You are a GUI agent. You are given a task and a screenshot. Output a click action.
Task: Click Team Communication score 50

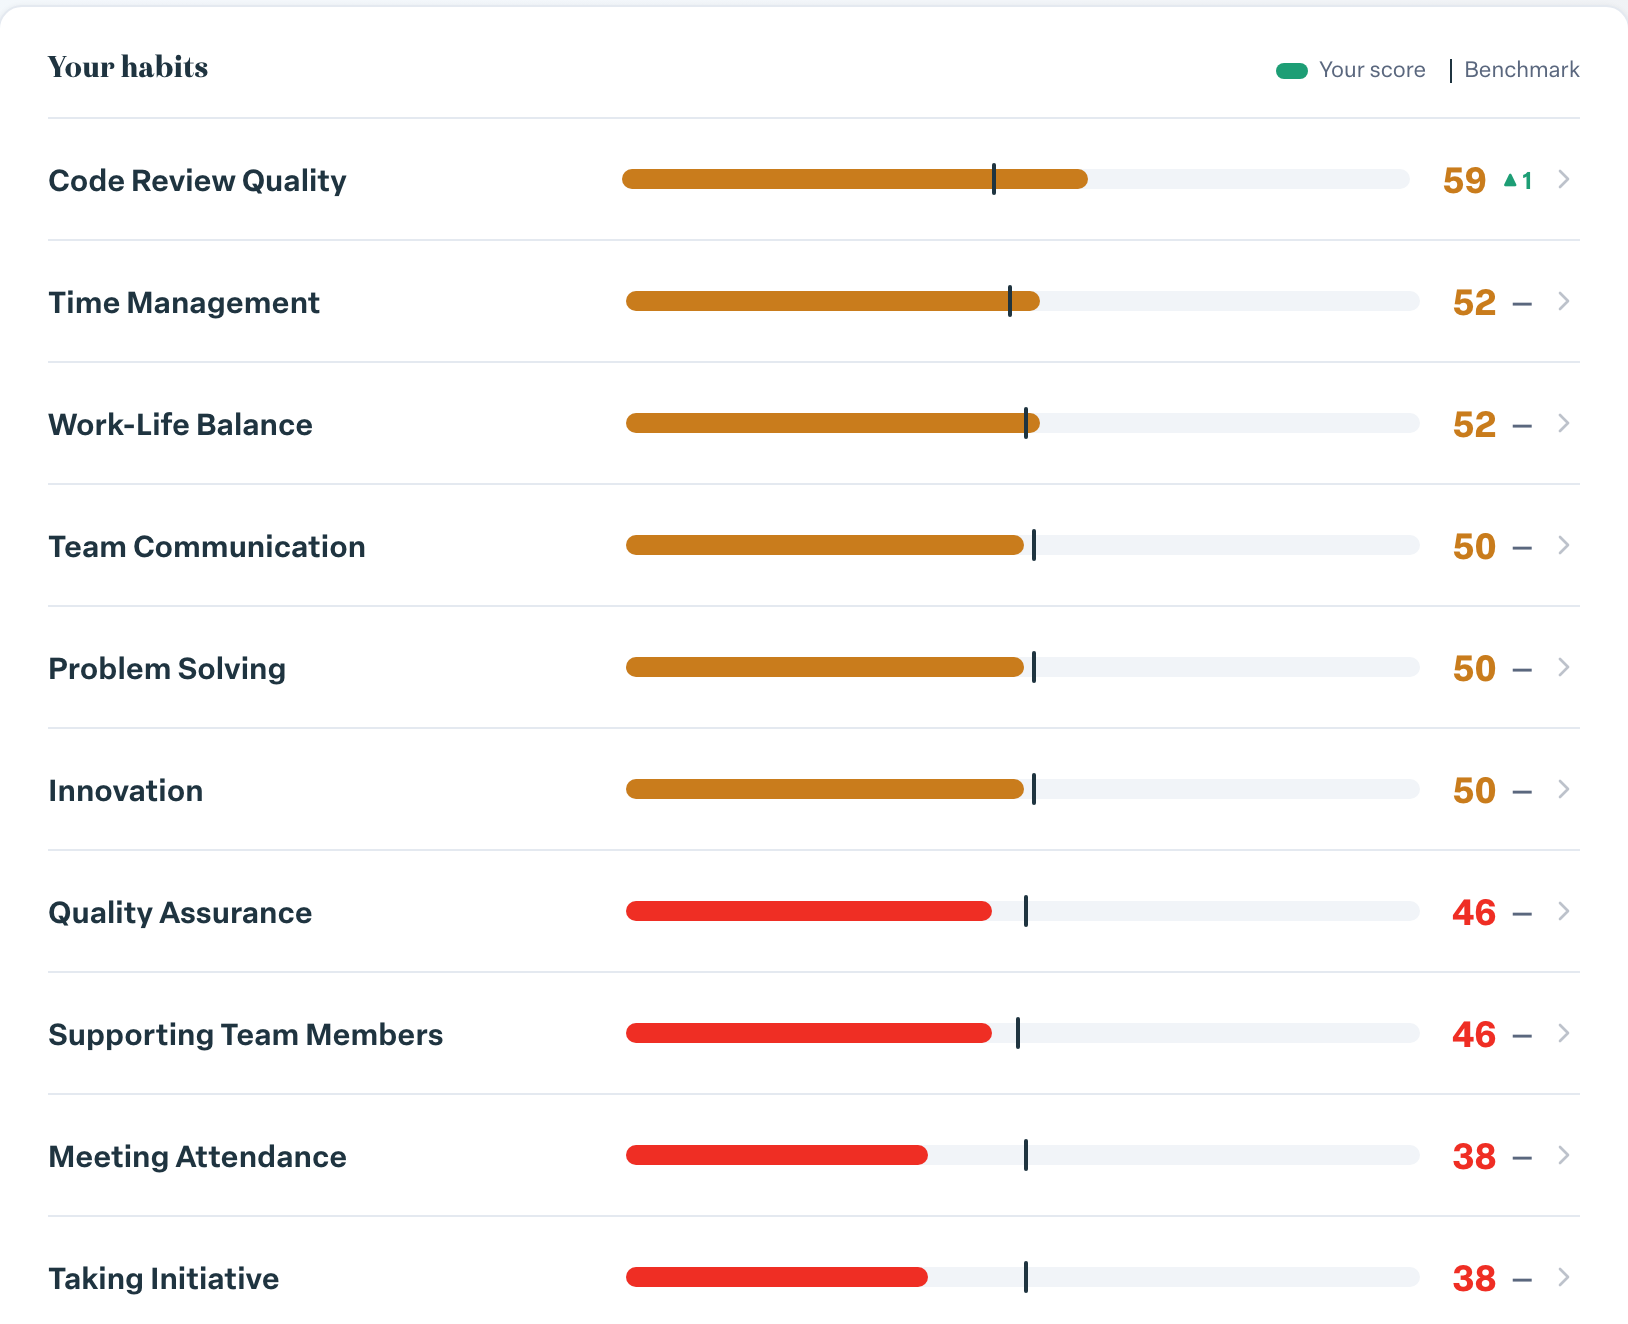coord(1475,547)
